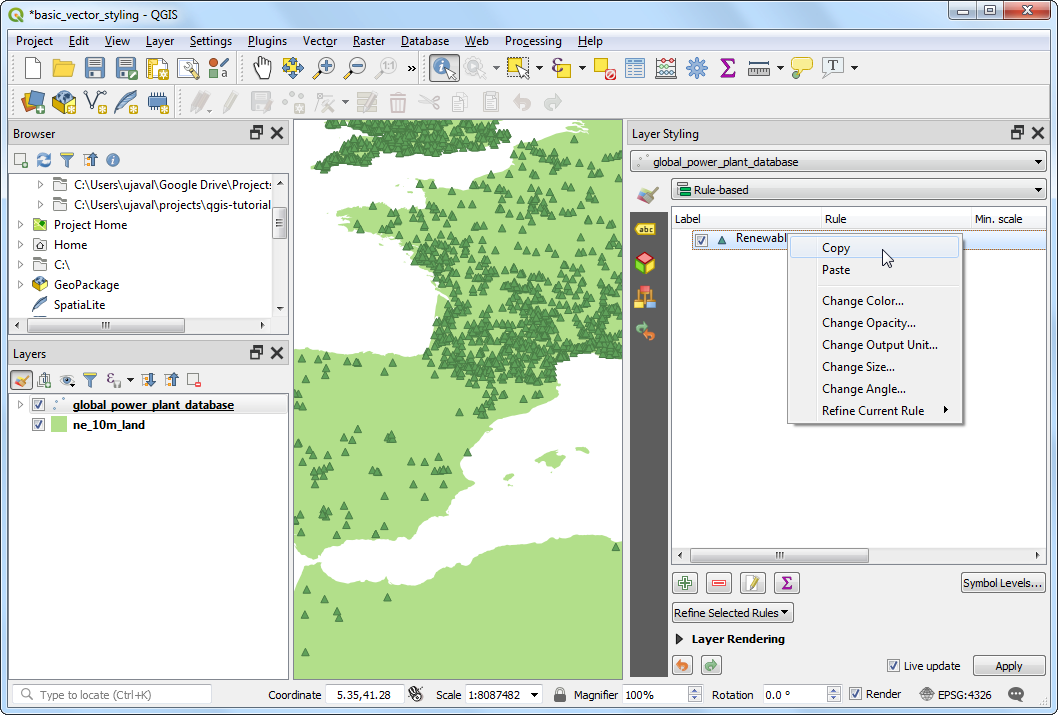Add a new rule with green plus

click(x=685, y=583)
